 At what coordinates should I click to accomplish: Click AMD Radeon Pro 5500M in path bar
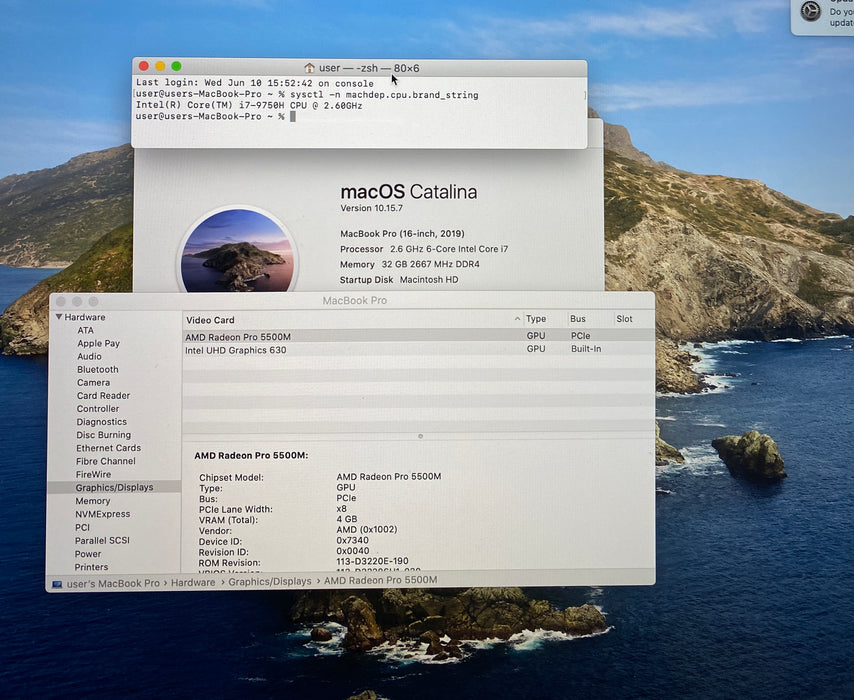(x=381, y=580)
